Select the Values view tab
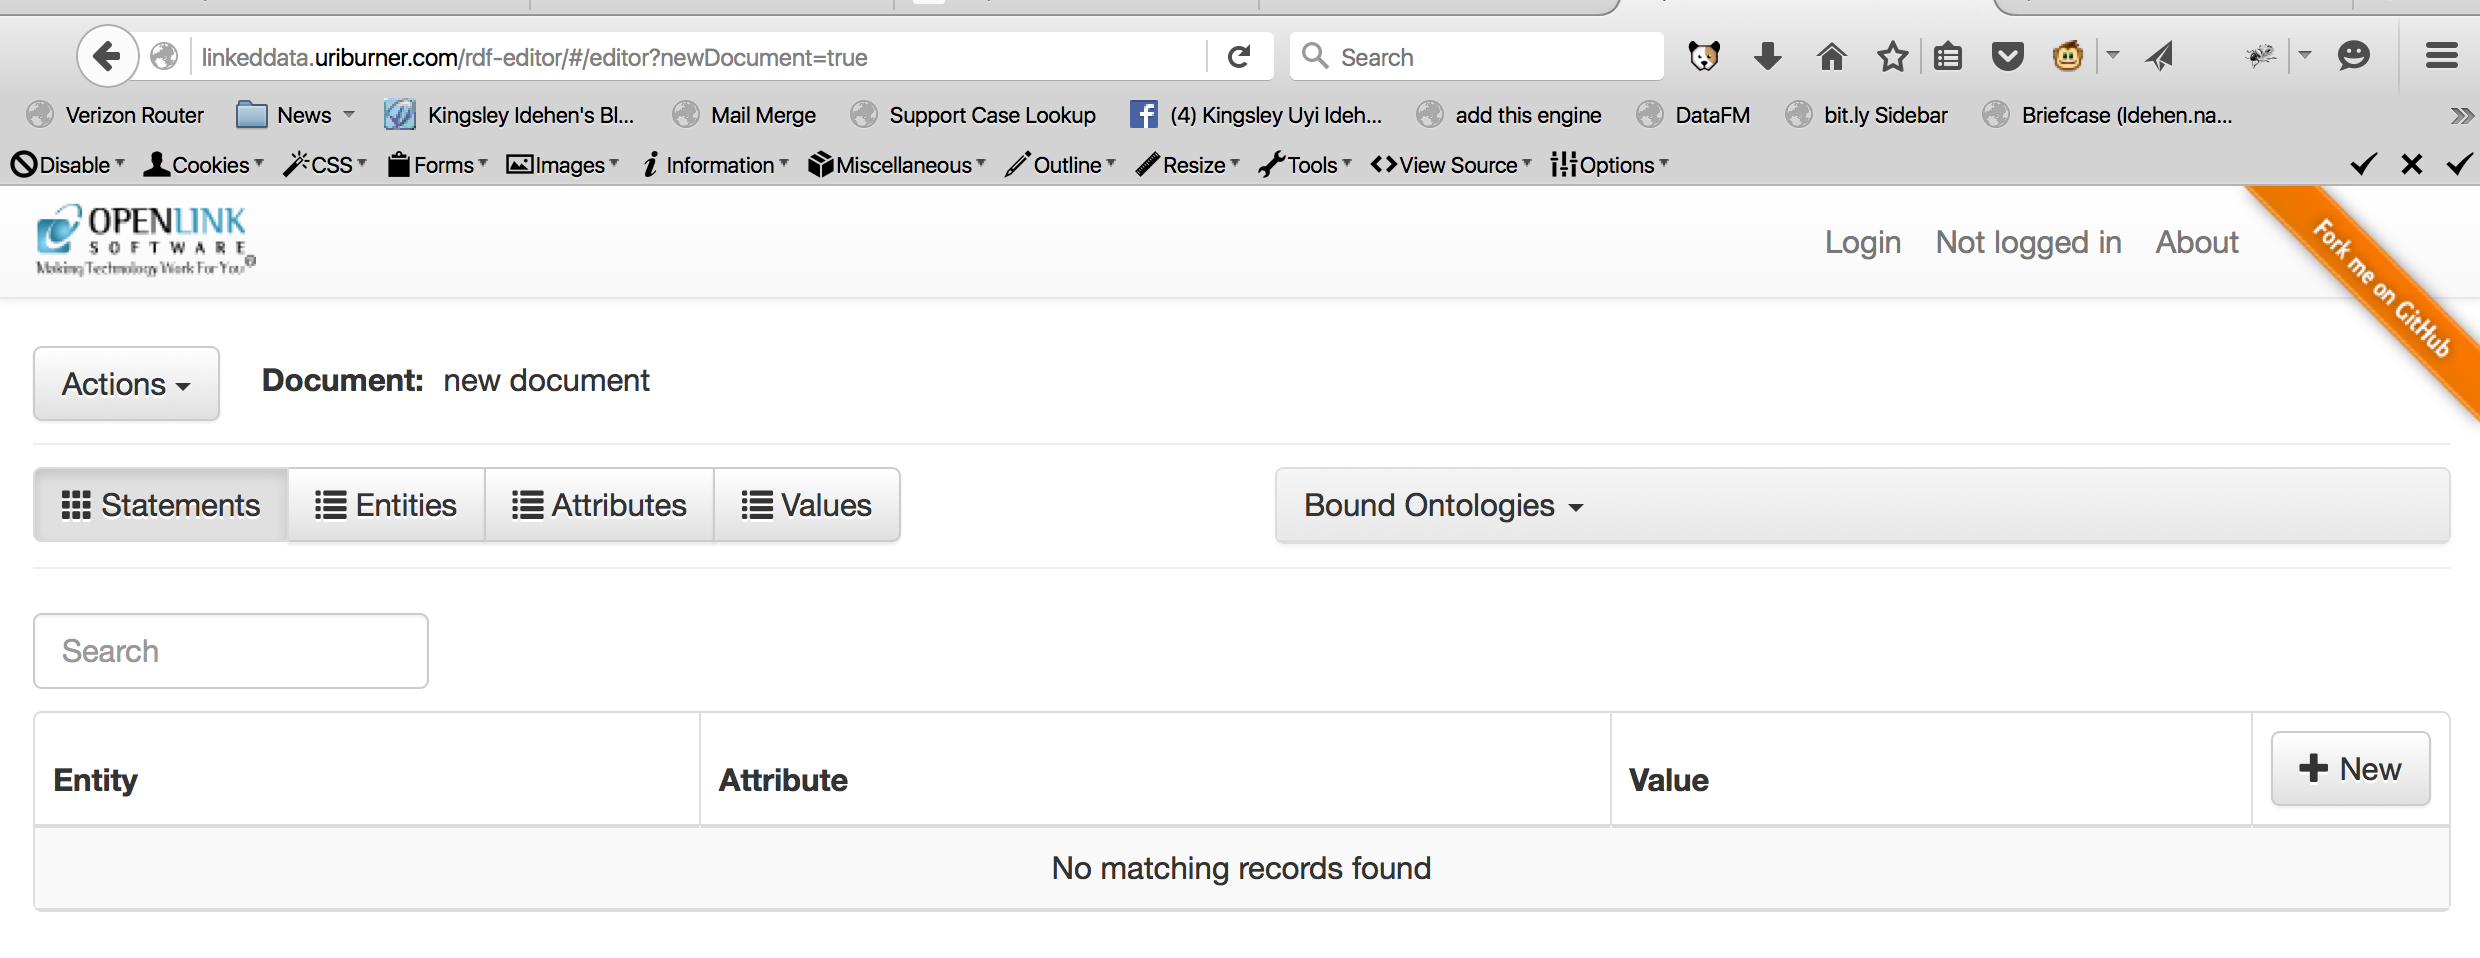This screenshot has width=2480, height=958. click(806, 506)
